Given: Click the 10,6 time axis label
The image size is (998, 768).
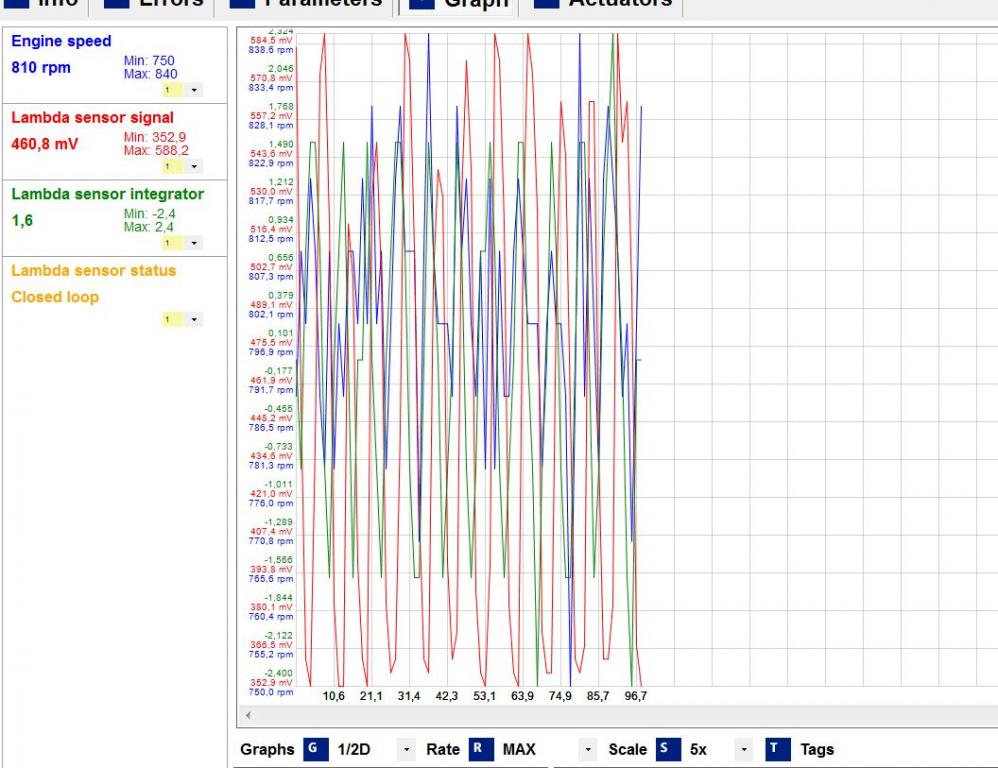Looking at the screenshot, I should (334, 696).
